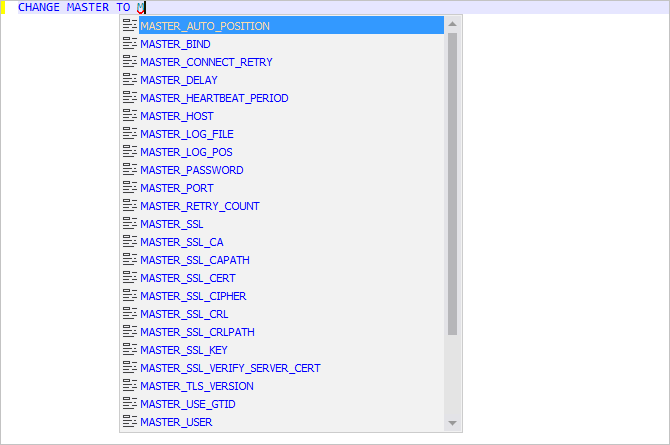The width and height of the screenshot is (670, 445).
Task: Select MASTER_SSL_CERT suggestion
Action: coord(282,278)
